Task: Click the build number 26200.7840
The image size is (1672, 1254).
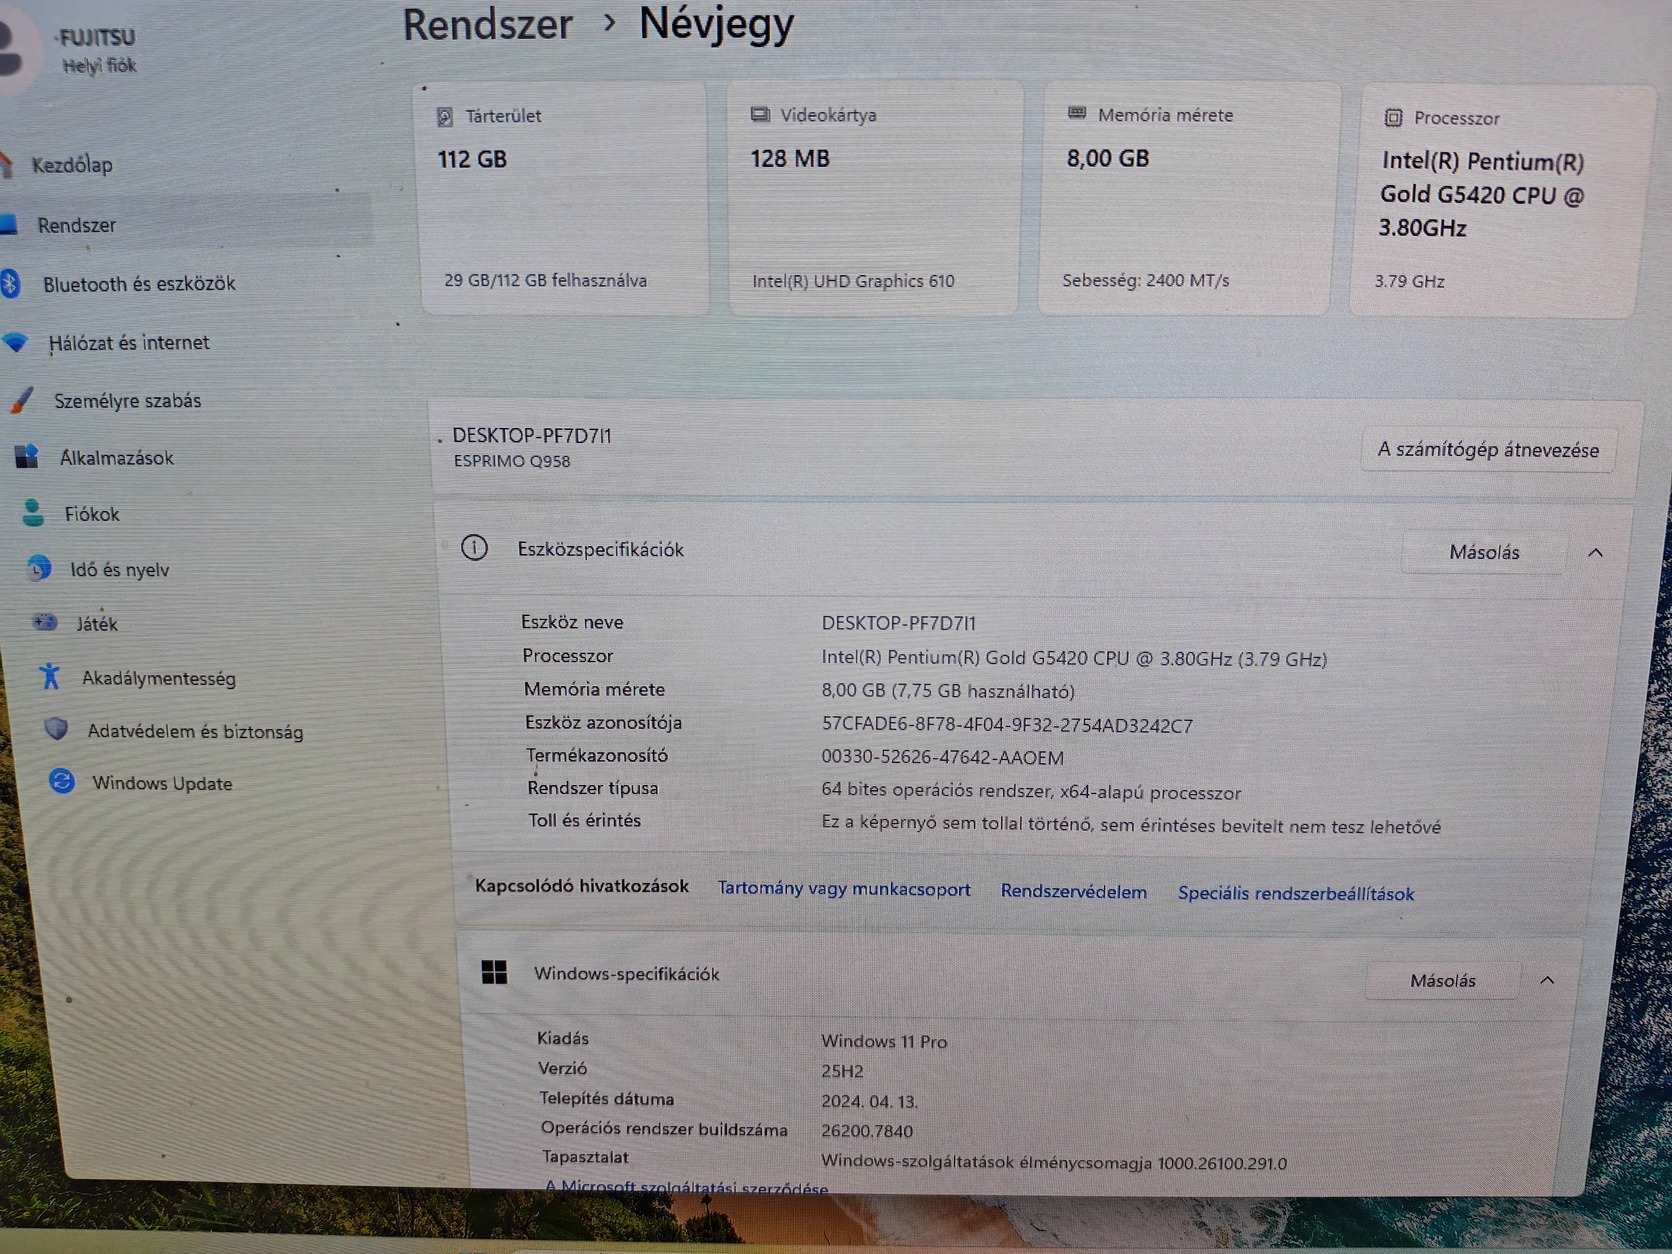Action: 867,1131
